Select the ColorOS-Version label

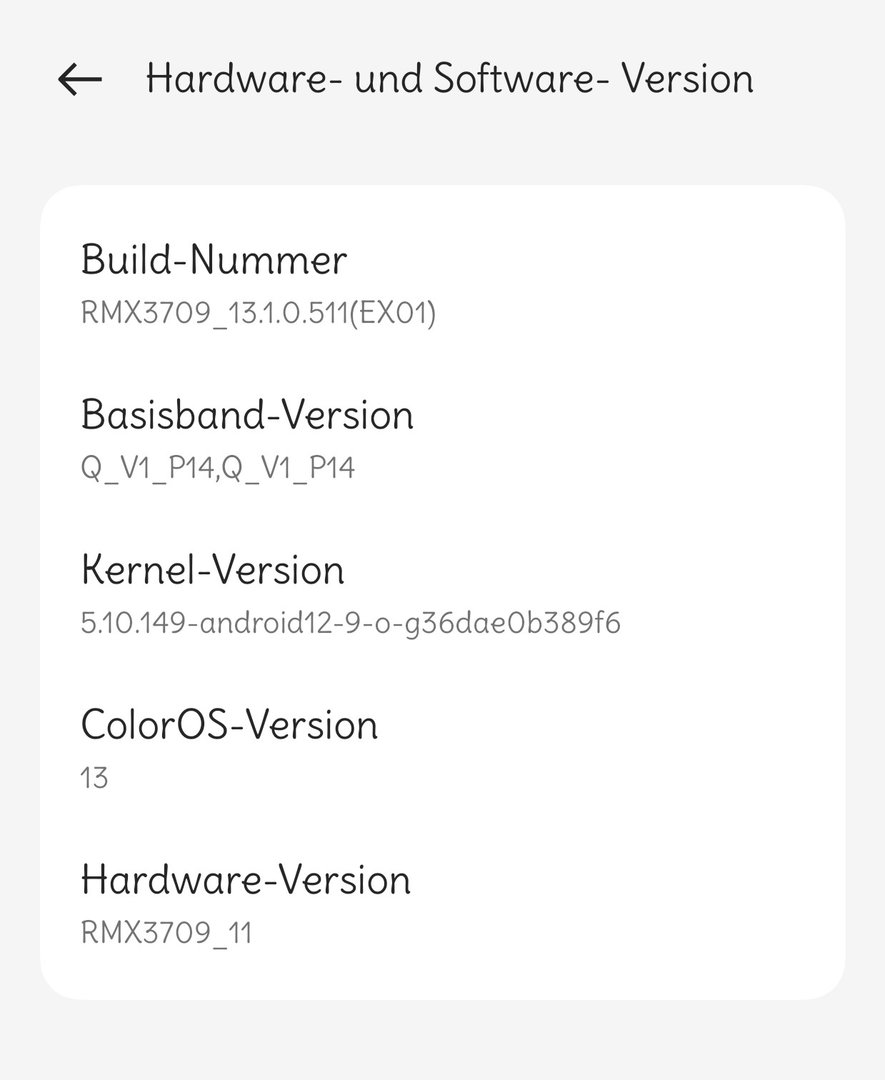tap(229, 725)
